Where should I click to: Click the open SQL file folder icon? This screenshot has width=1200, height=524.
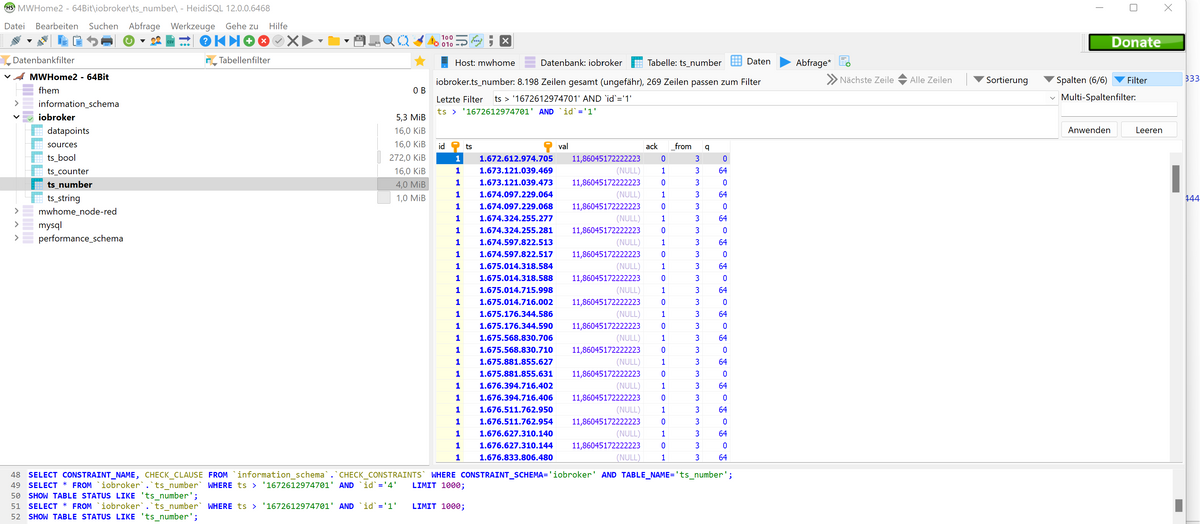click(334, 41)
